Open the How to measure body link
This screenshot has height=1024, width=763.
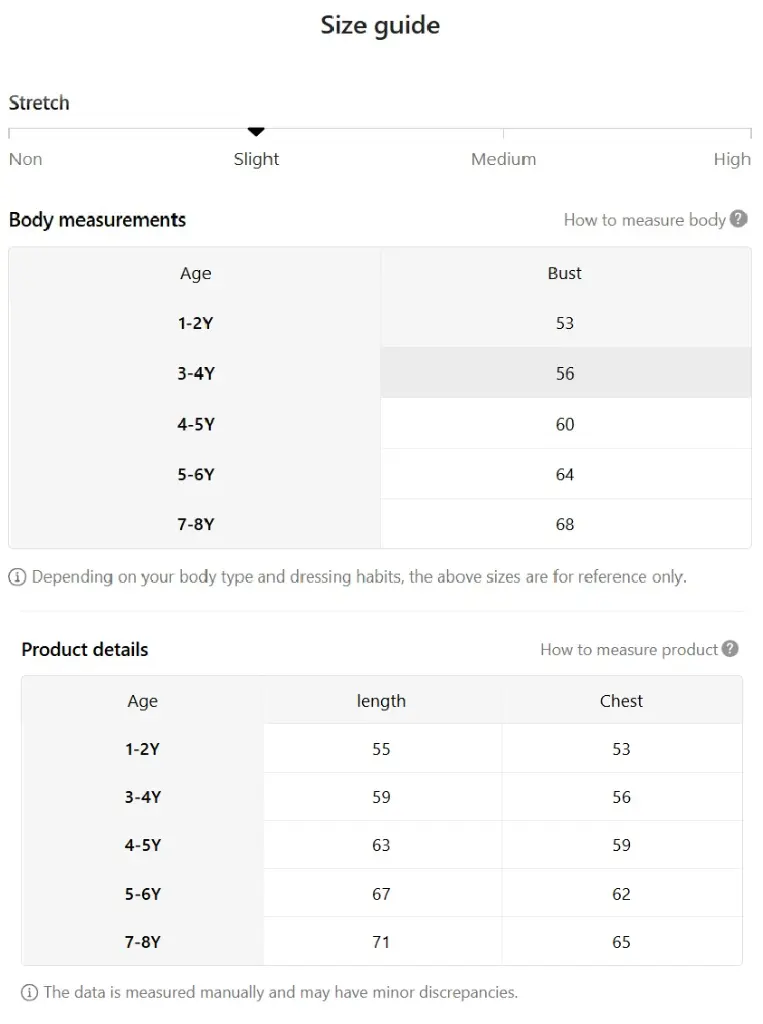pos(644,220)
